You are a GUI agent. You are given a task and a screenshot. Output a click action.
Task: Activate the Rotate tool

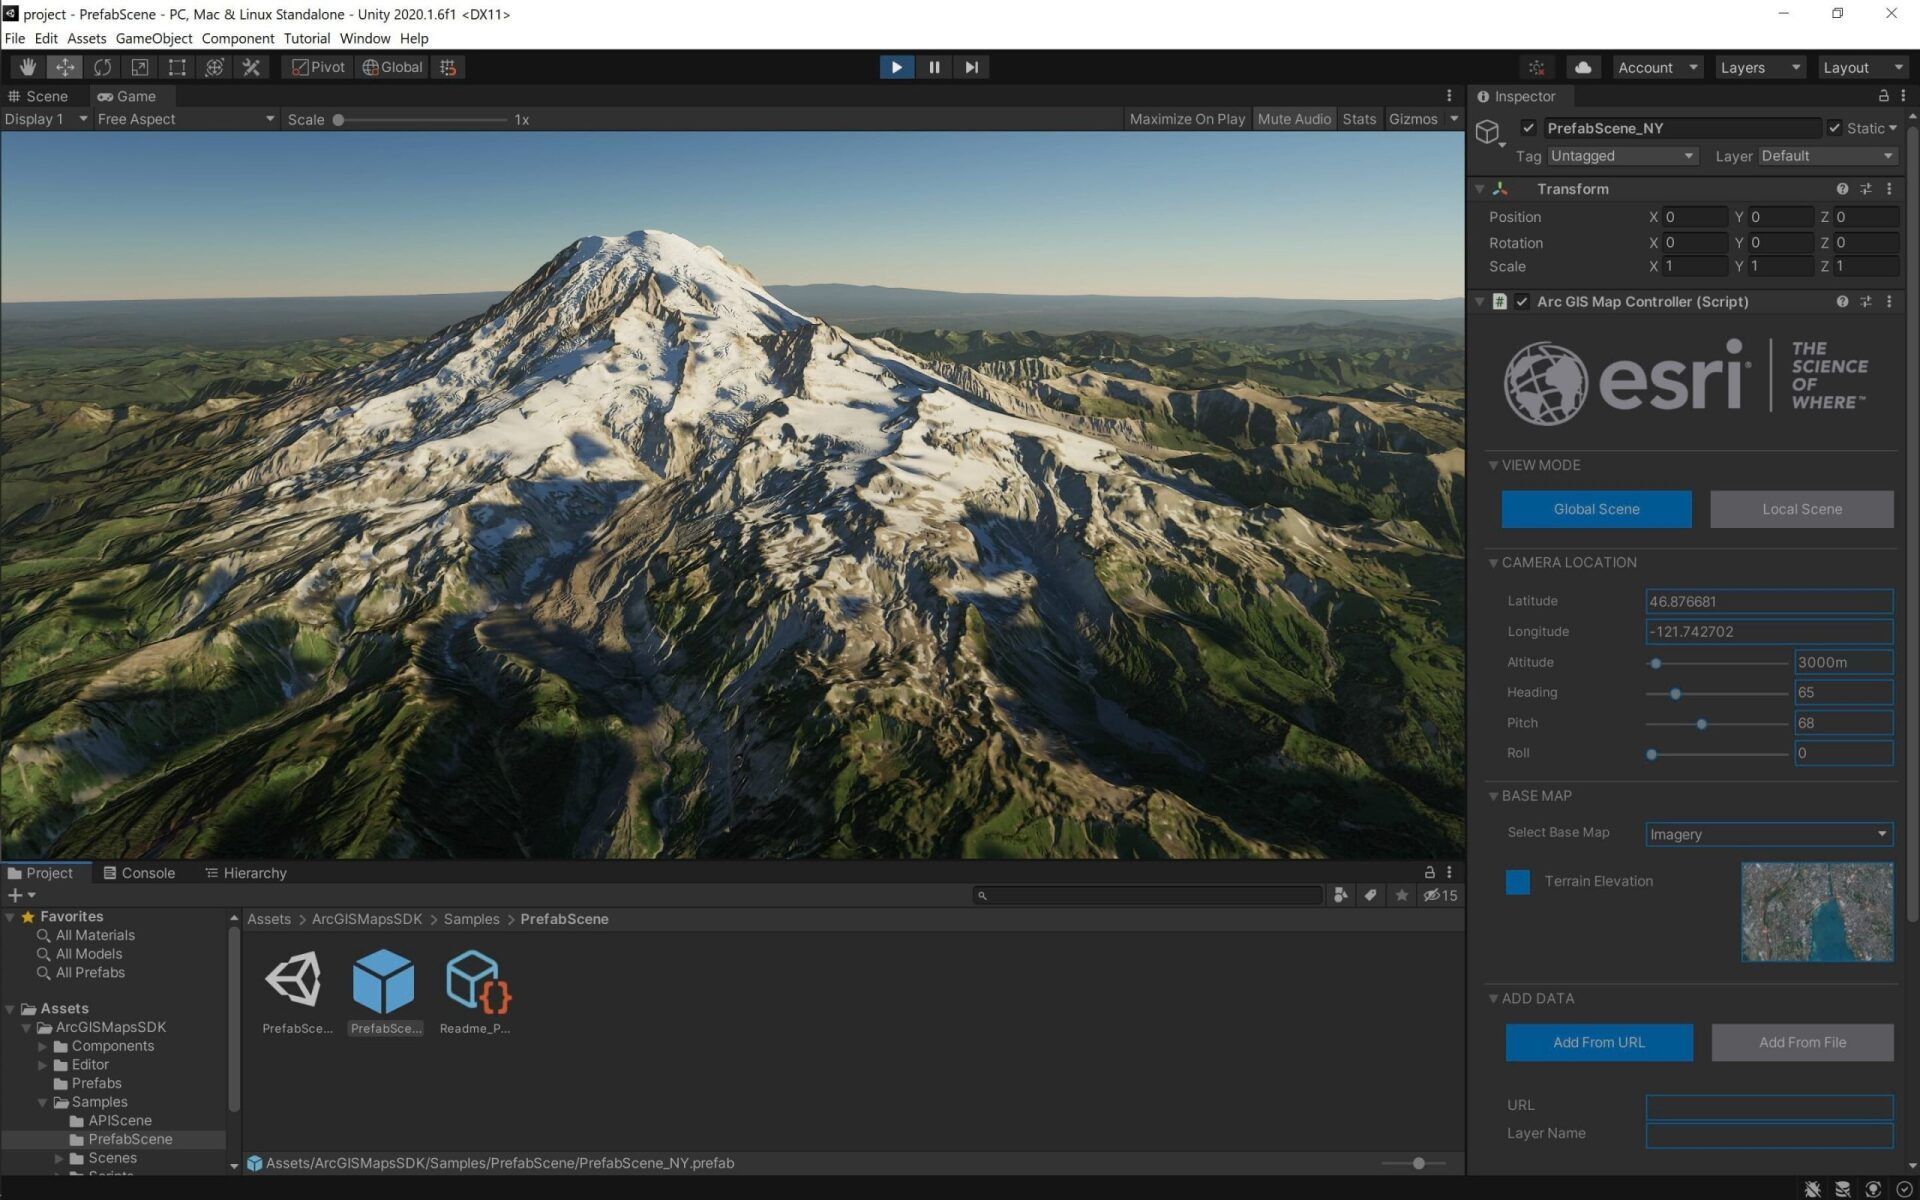(101, 67)
